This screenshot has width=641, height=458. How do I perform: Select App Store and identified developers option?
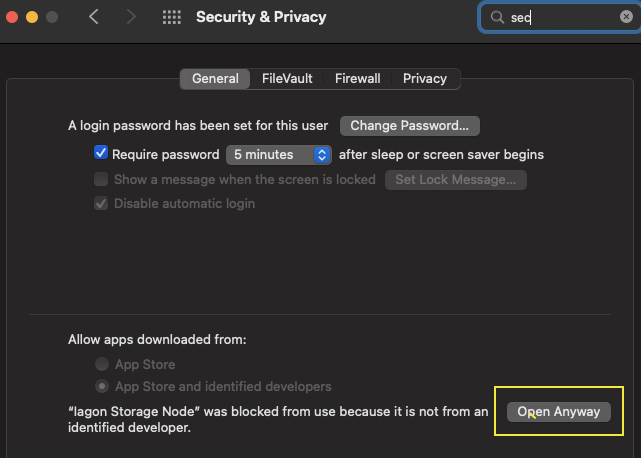tap(102, 386)
